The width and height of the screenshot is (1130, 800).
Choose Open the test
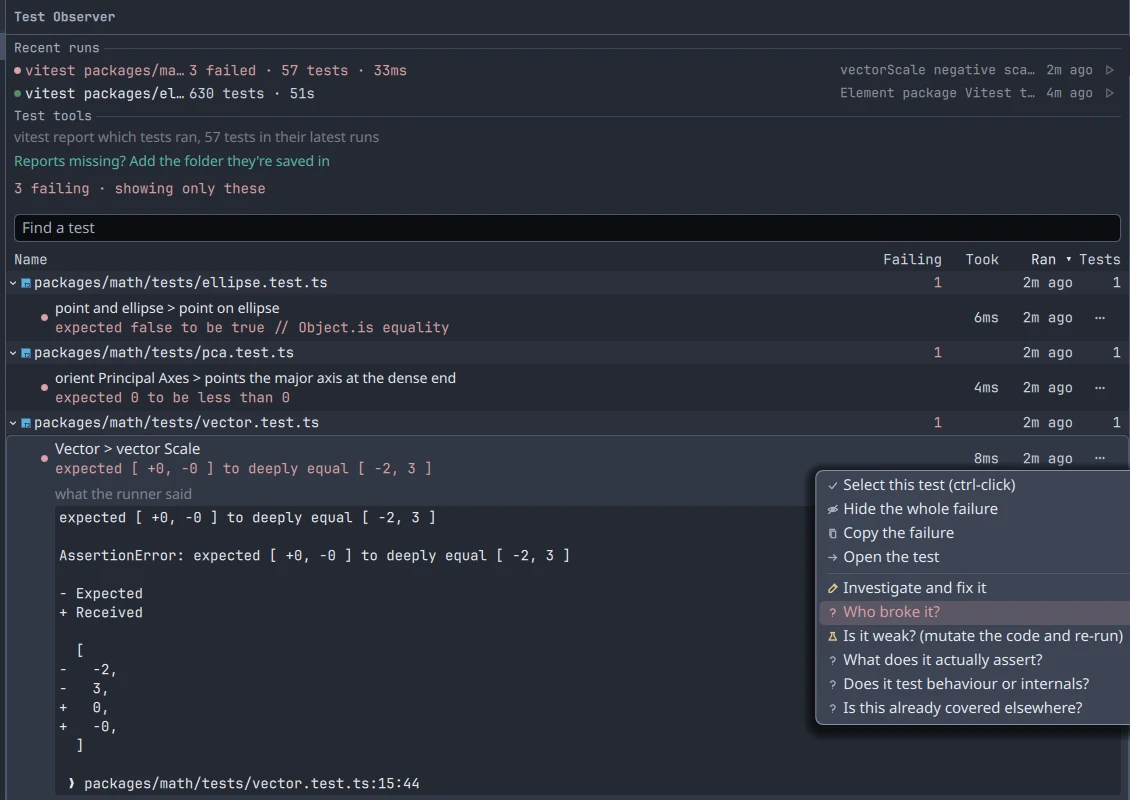[x=974, y=556]
